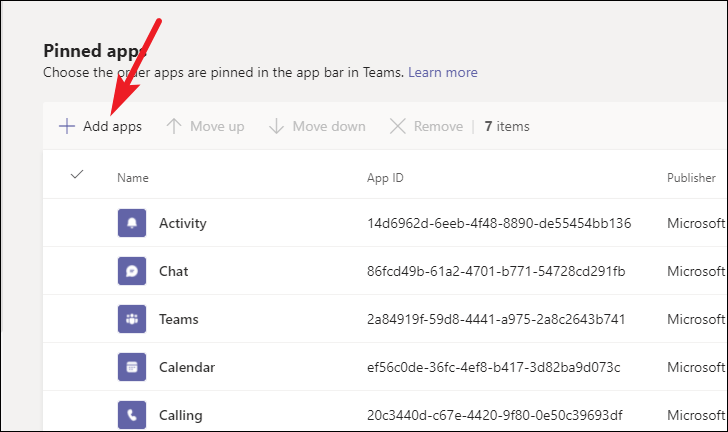Click App ID ef56c0de-36fc-4ef8-b417-3d82ba9d073c
This screenshot has height=432, width=728.
[x=494, y=367]
